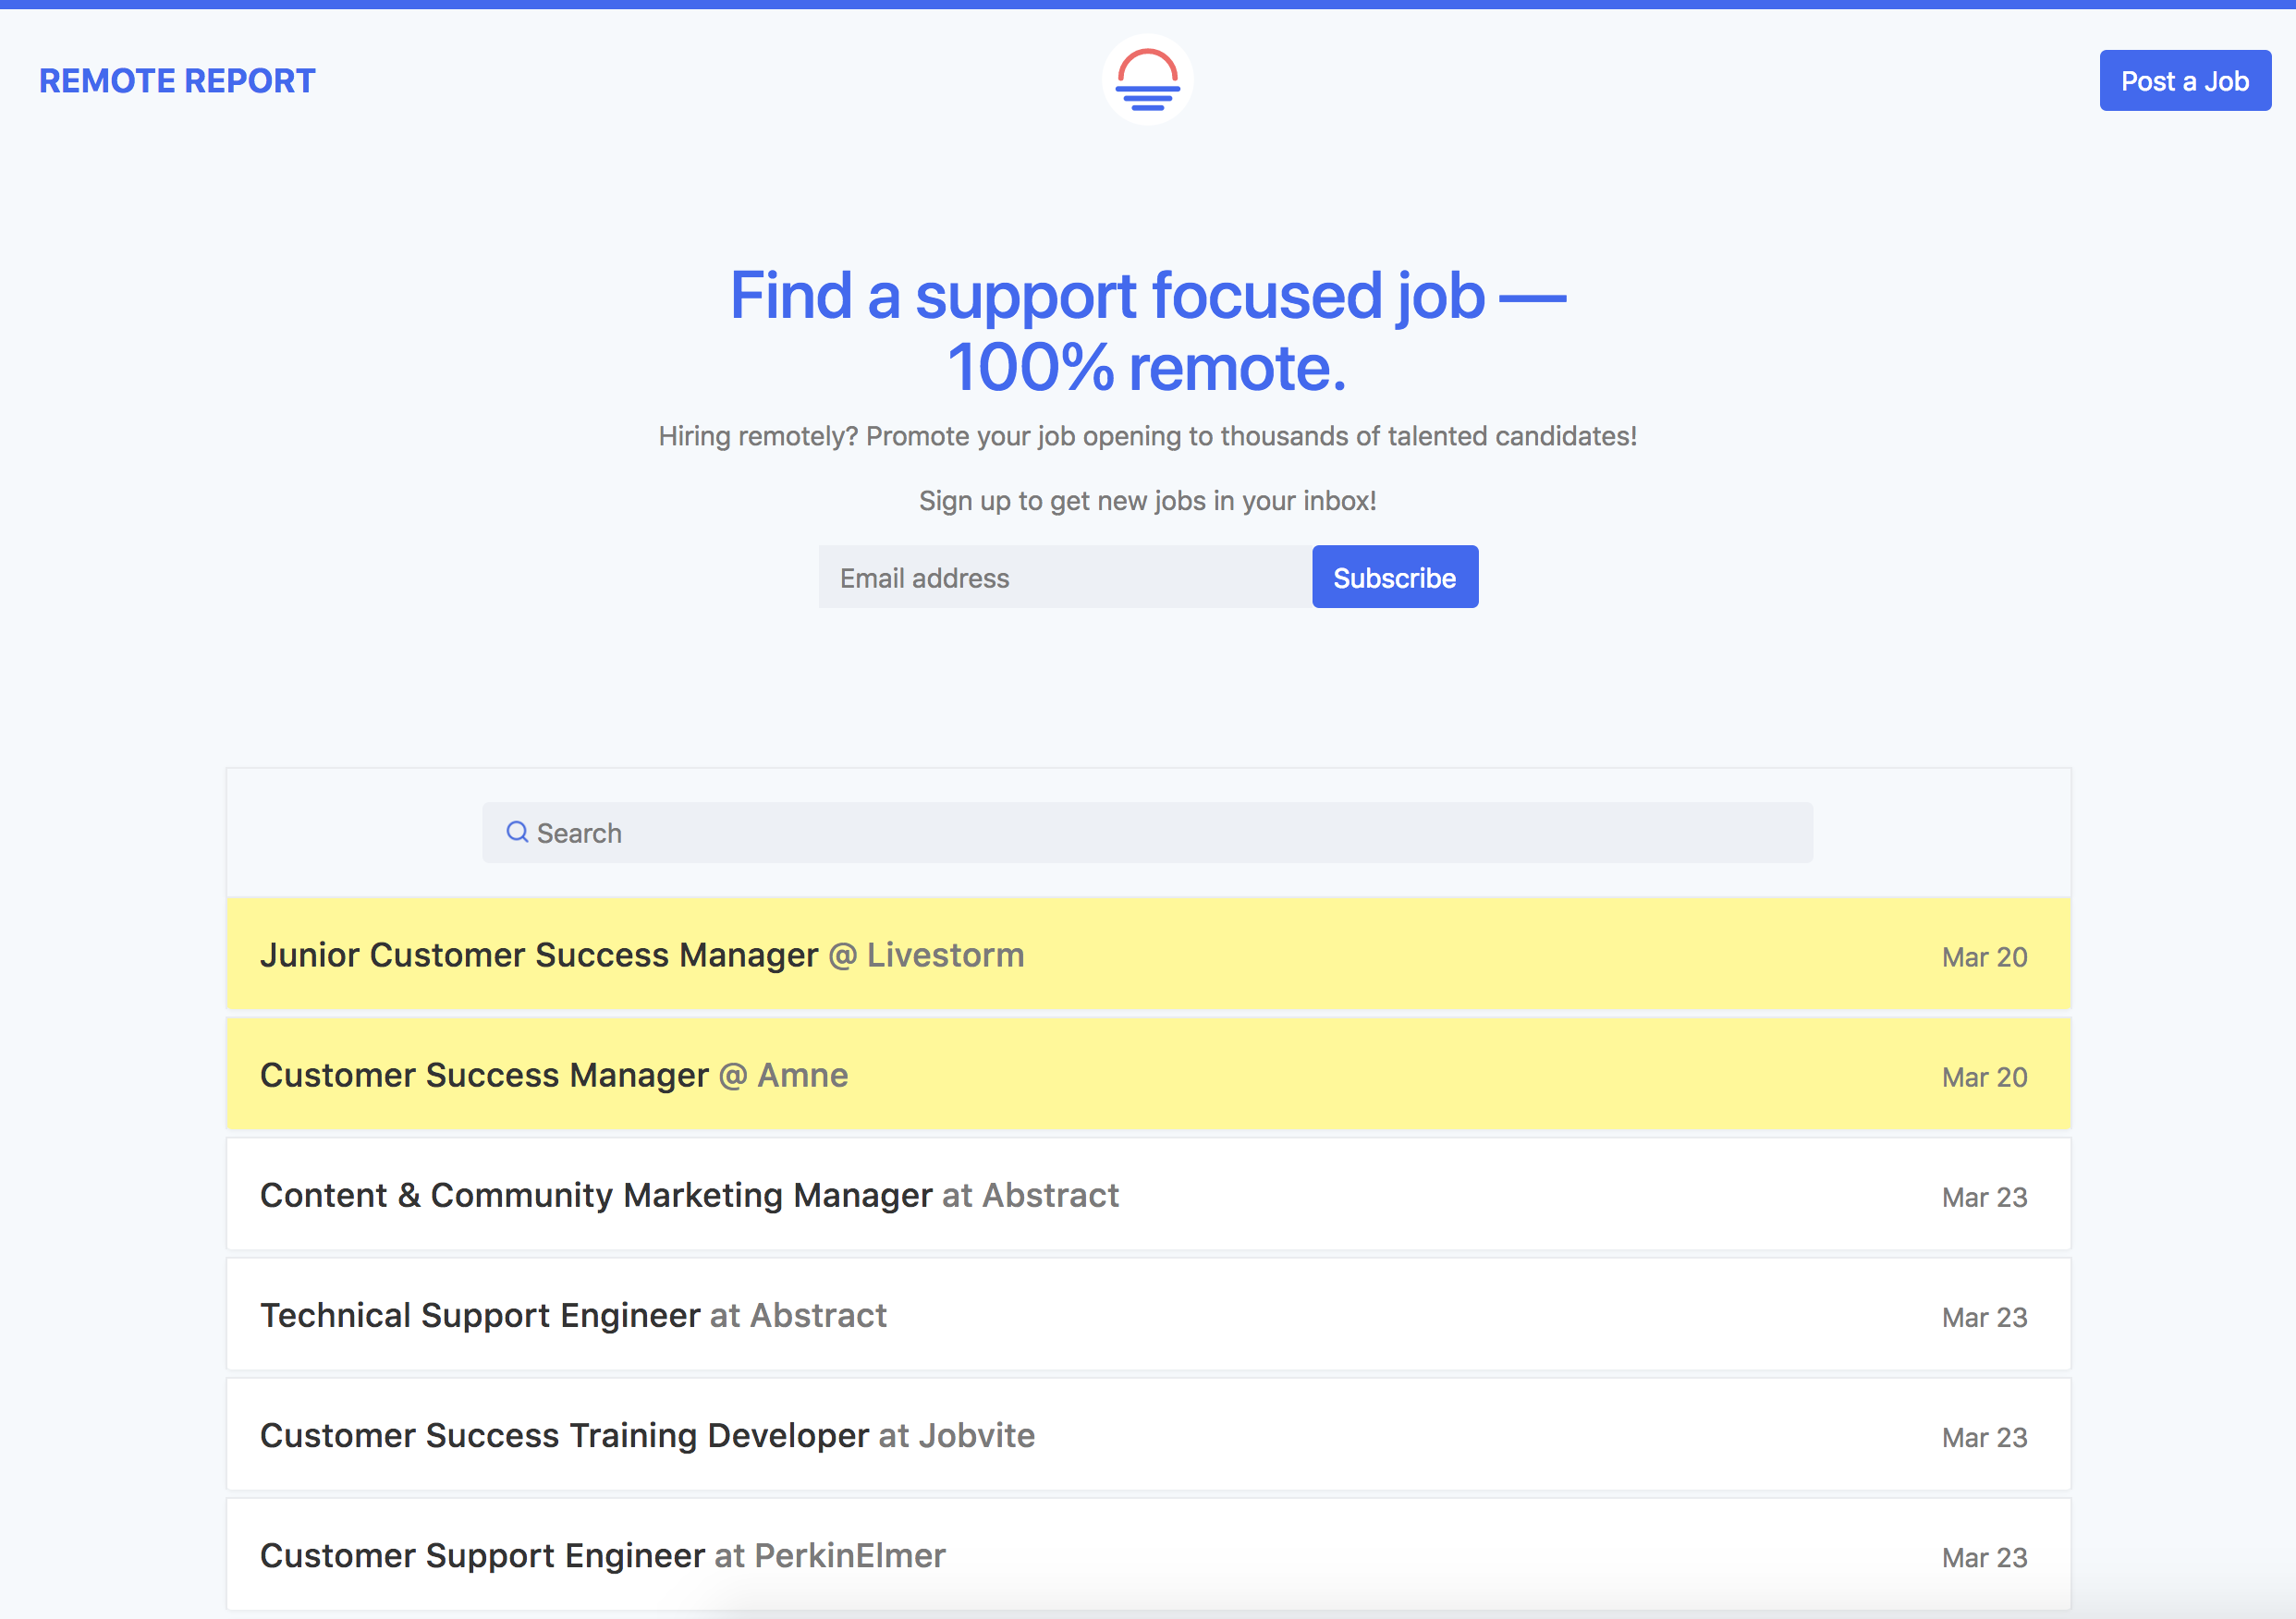
Task: Click Mar 23 date on Jobvite row
Action: click(x=1984, y=1437)
